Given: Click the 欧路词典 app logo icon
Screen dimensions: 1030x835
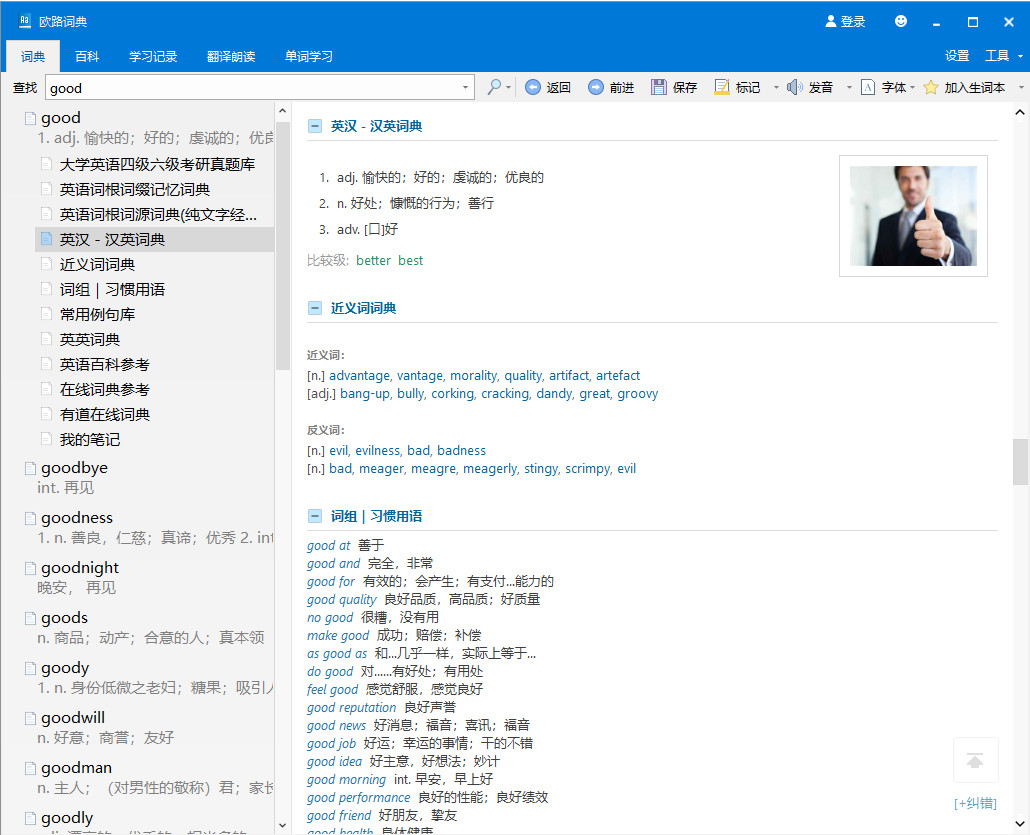Looking at the screenshot, I should pos(25,21).
